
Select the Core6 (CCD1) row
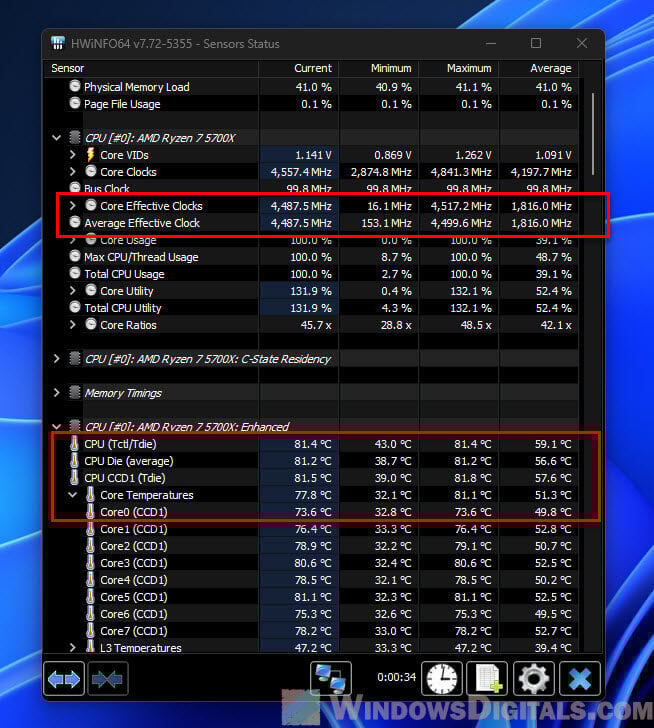tap(311, 614)
